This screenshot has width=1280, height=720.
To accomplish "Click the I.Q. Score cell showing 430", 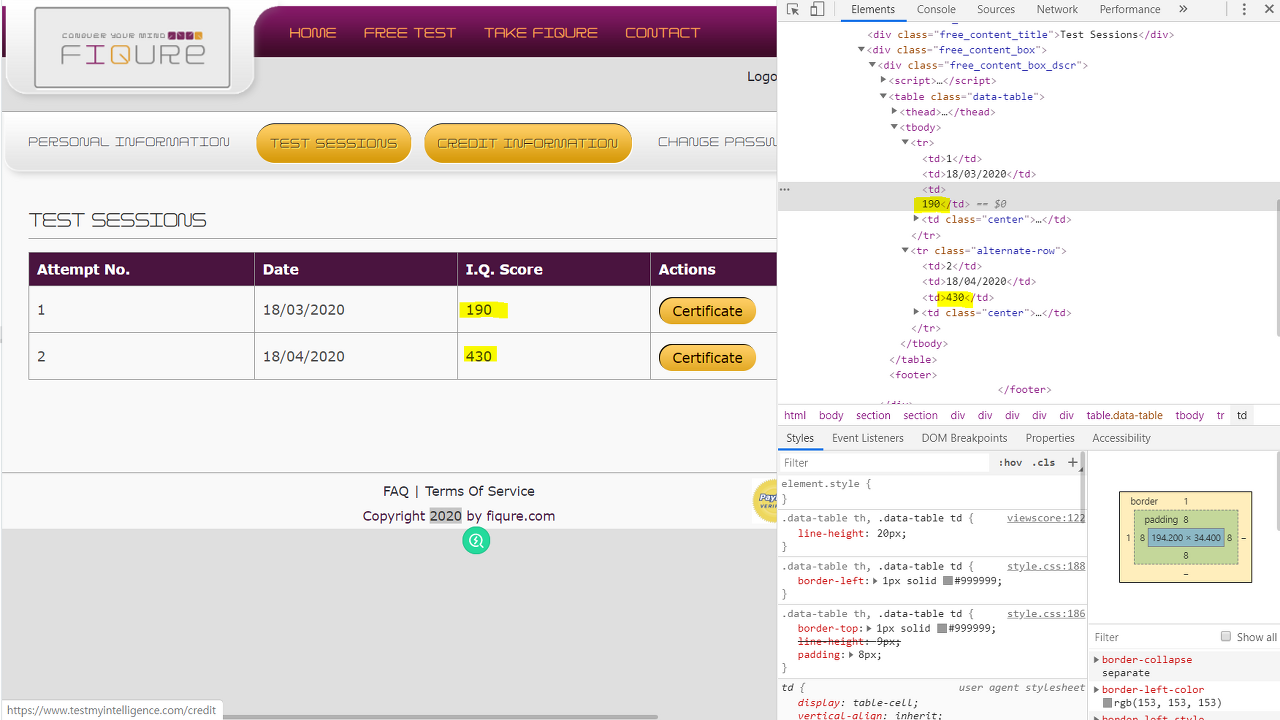I will point(554,356).
